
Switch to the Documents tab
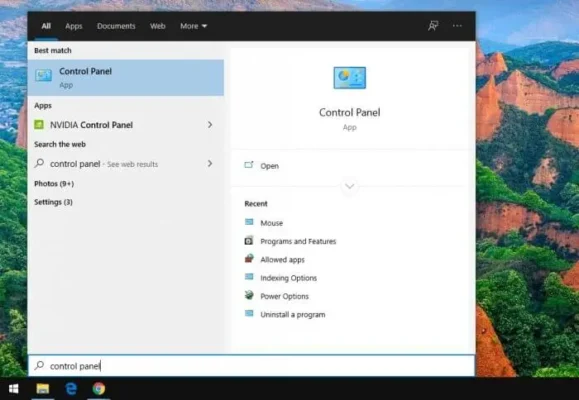(116, 26)
